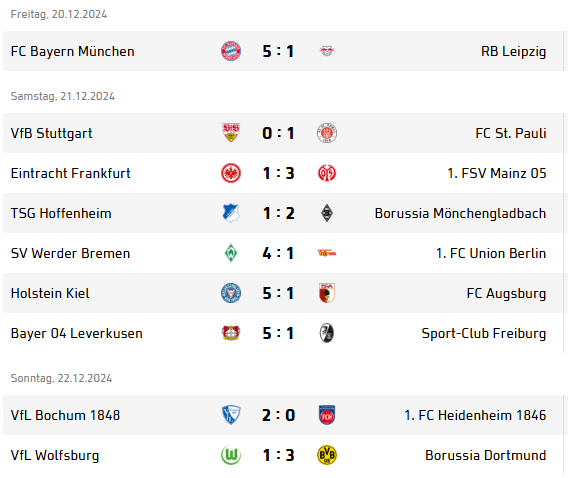Click the Werder Bremen green diamond logo
568x478 pixels.
click(x=231, y=253)
